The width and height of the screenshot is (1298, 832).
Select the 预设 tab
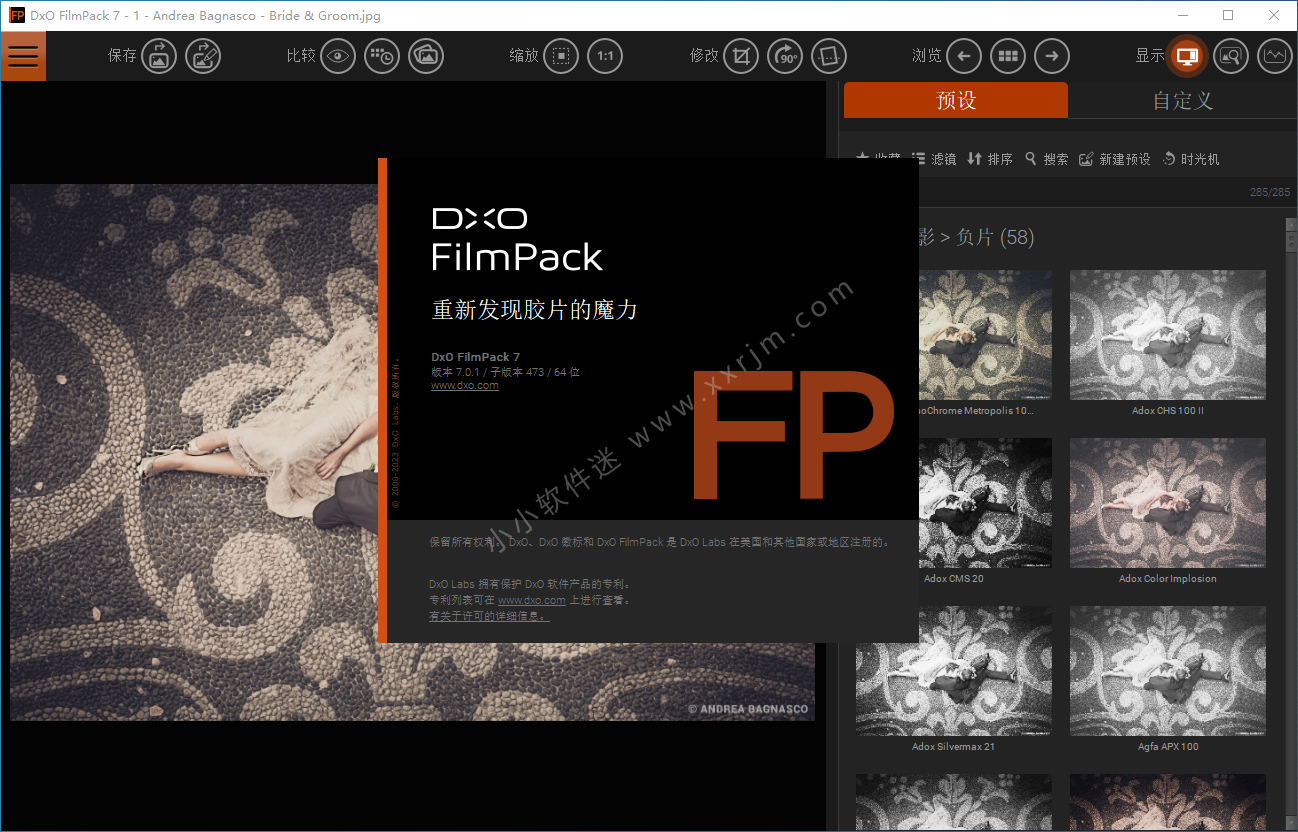coord(956,101)
